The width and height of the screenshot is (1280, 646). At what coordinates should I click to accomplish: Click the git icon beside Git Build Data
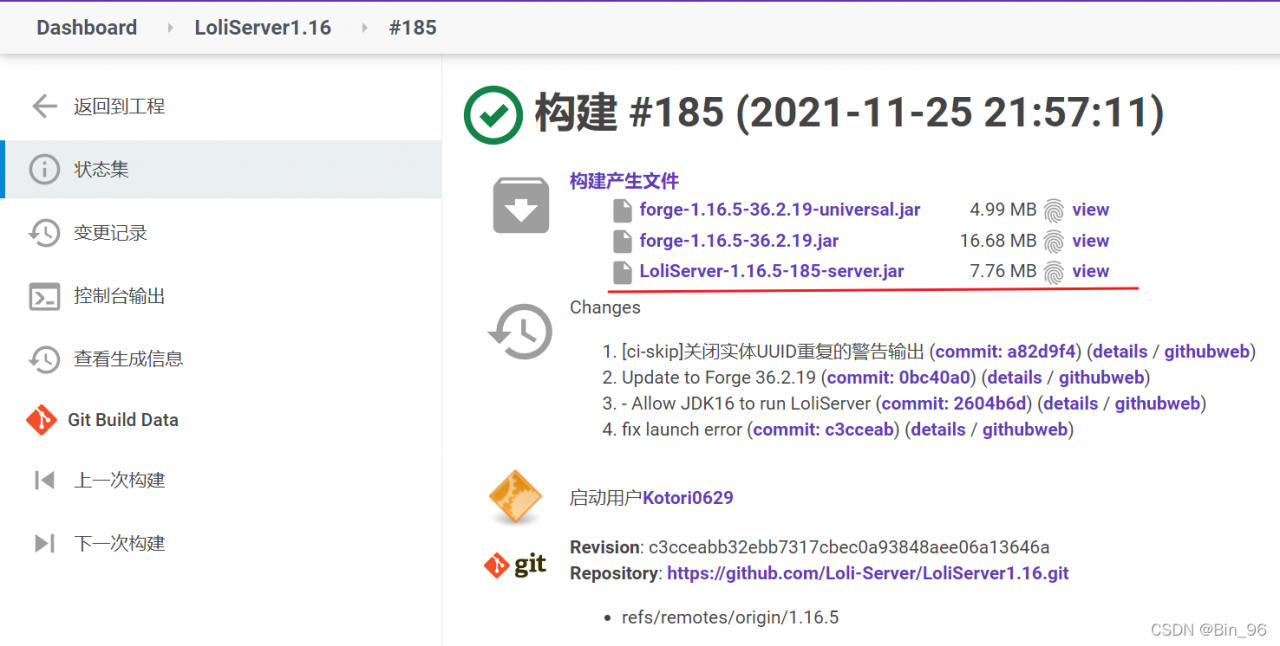(x=42, y=420)
